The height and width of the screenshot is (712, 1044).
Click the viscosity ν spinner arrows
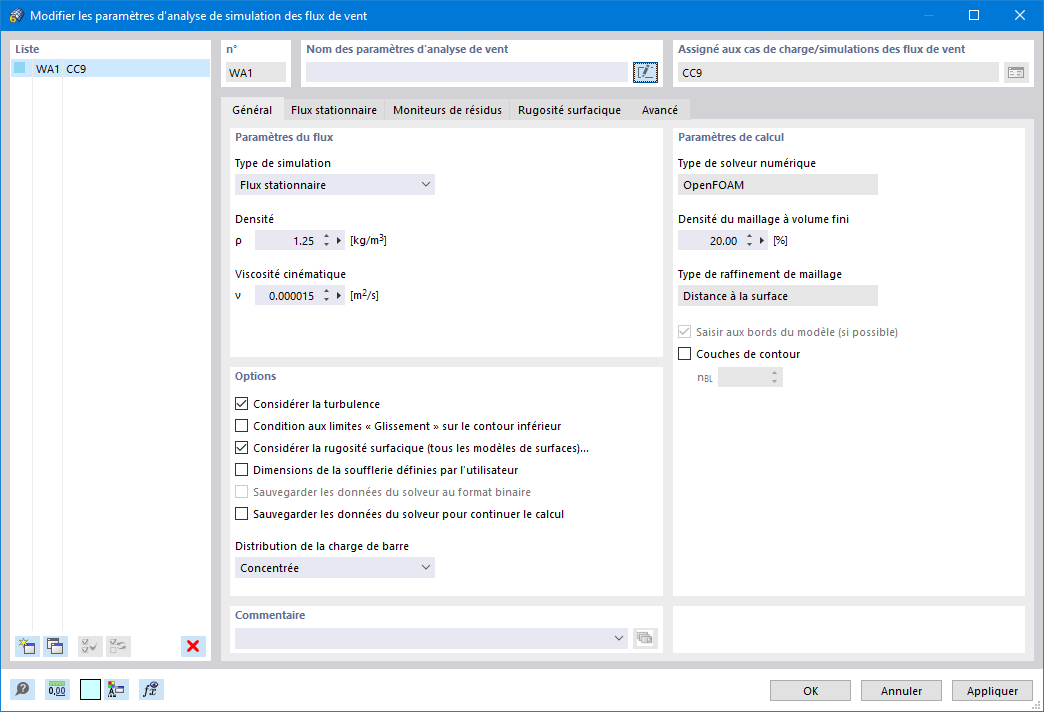pyautogui.click(x=326, y=296)
